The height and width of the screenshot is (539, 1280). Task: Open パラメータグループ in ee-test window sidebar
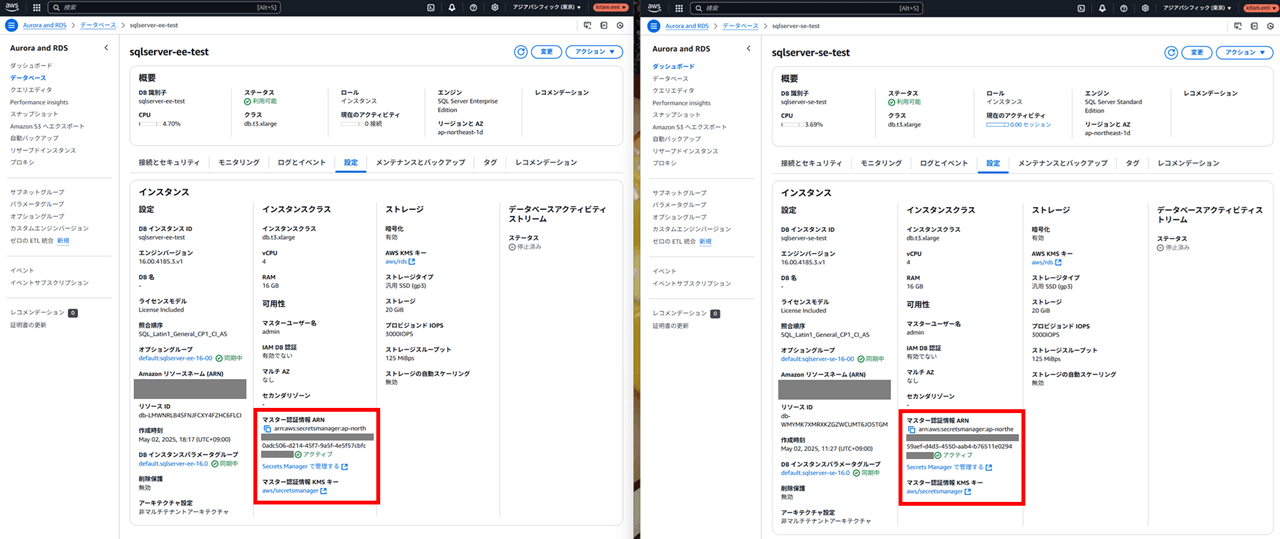click(x=36, y=203)
